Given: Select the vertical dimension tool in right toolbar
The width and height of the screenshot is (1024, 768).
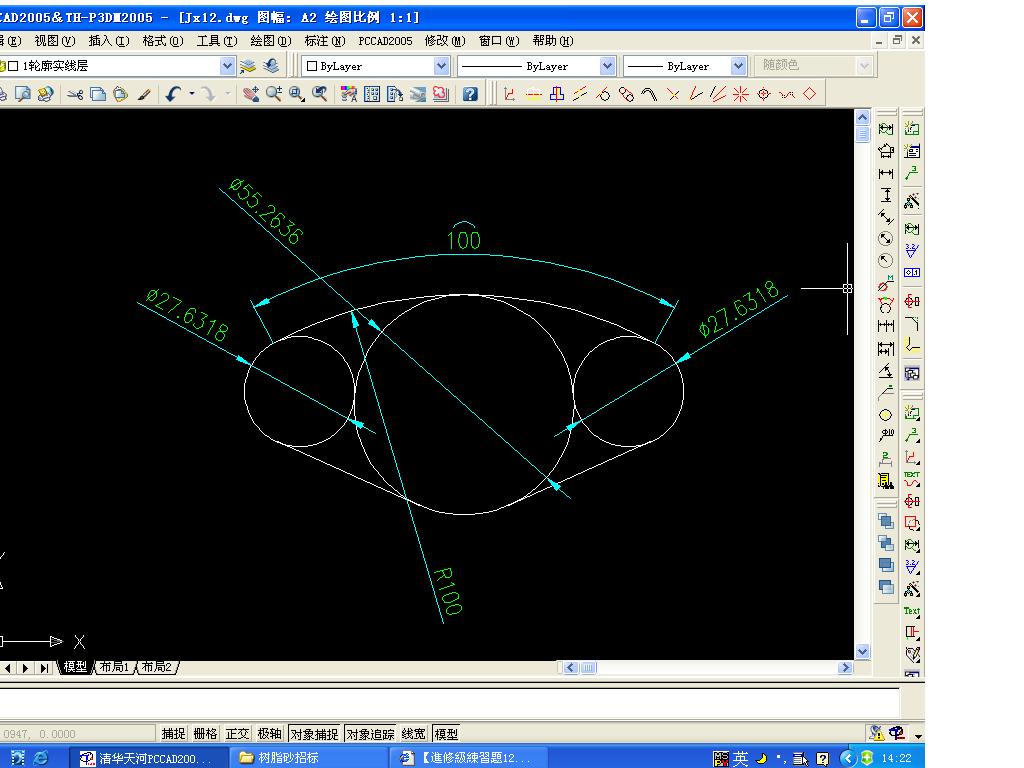Looking at the screenshot, I should pos(886,195).
